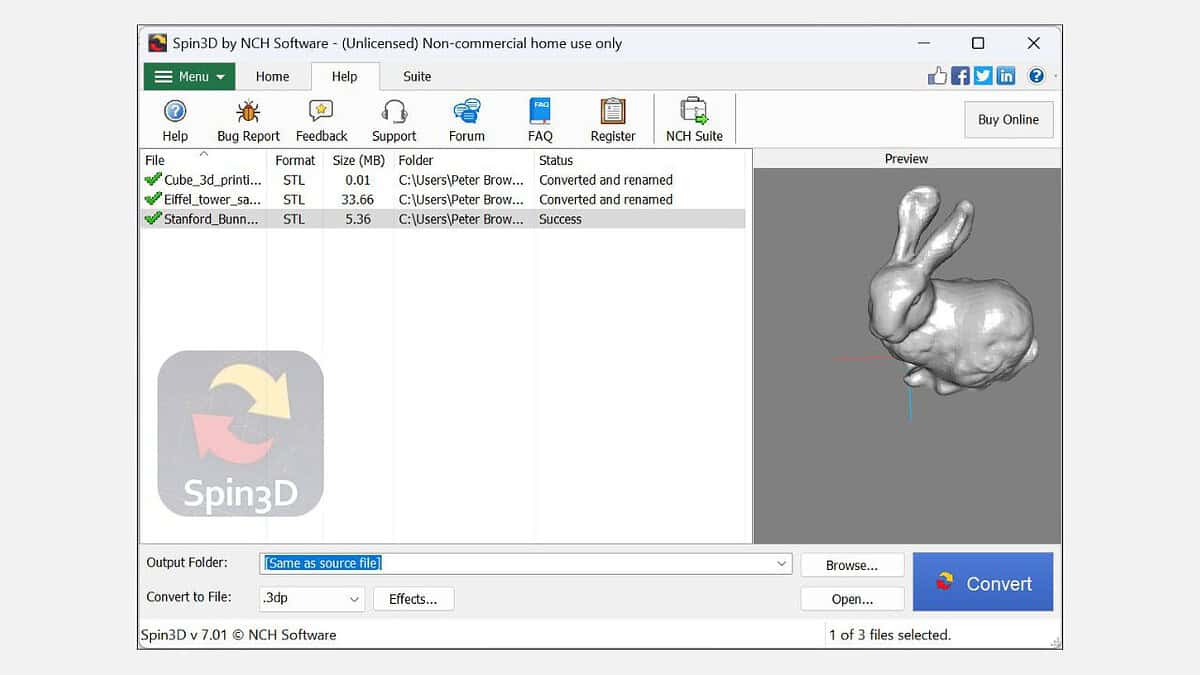The width and height of the screenshot is (1200, 675).
Task: Click the Folder column header
Action: pos(464,160)
